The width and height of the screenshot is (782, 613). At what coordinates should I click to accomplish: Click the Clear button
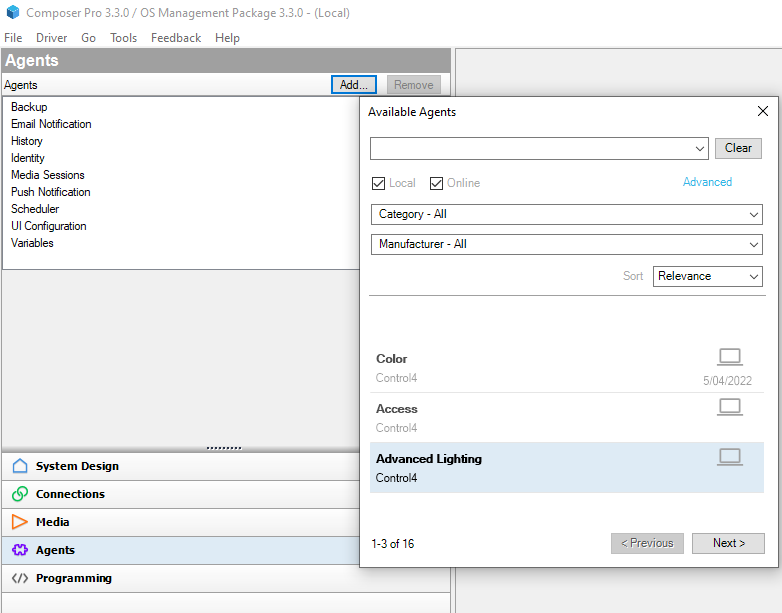pos(738,148)
